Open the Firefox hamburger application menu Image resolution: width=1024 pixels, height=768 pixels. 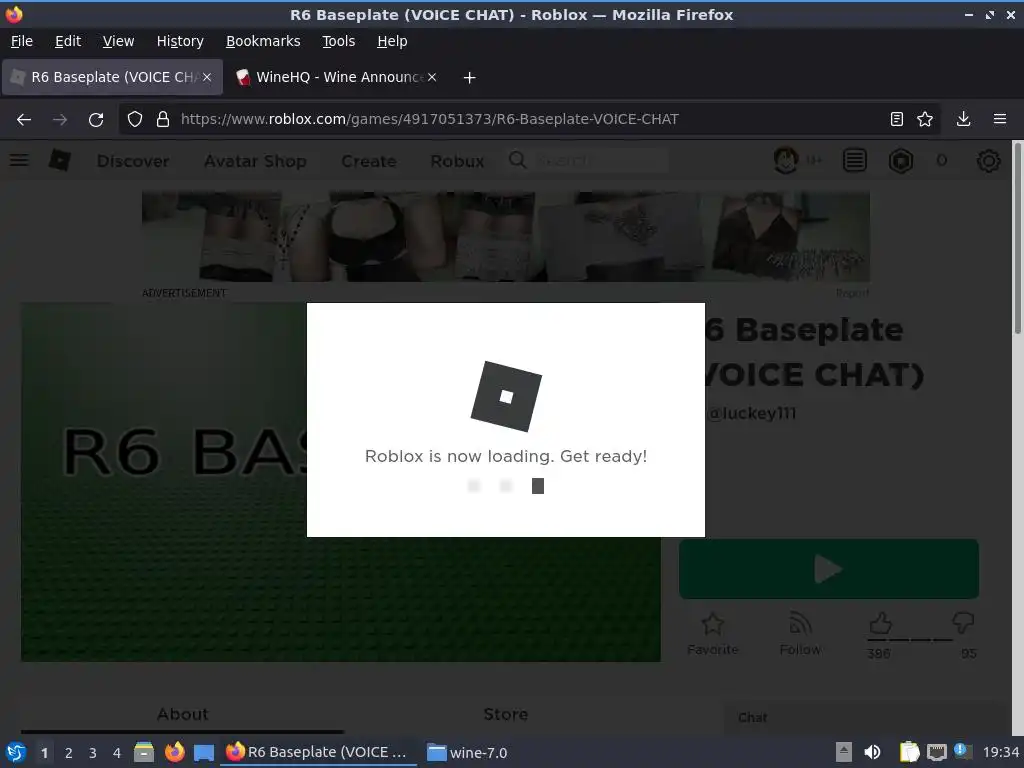pos(1000,119)
